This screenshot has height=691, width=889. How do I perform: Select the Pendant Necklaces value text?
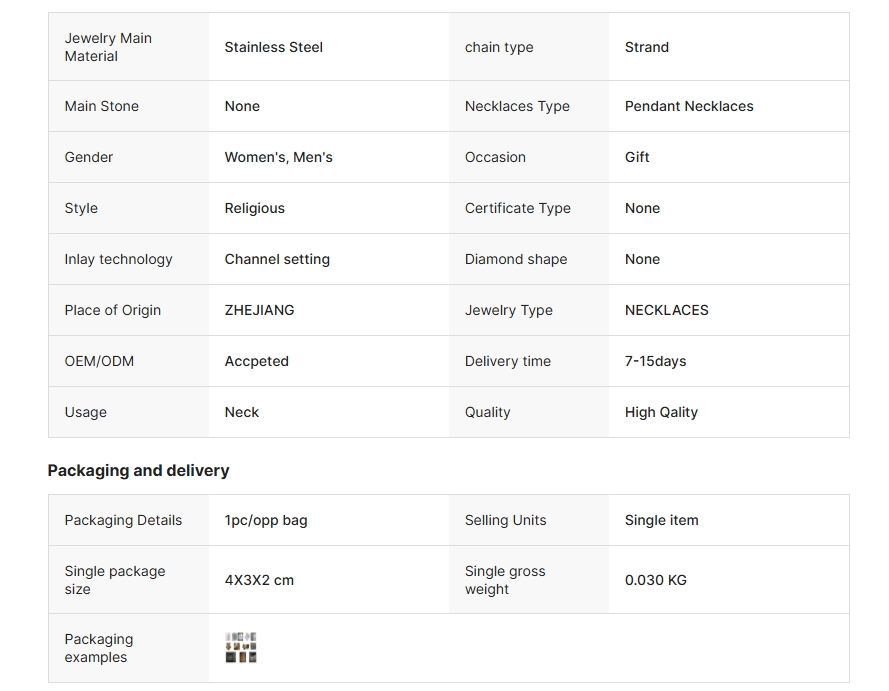click(x=689, y=106)
